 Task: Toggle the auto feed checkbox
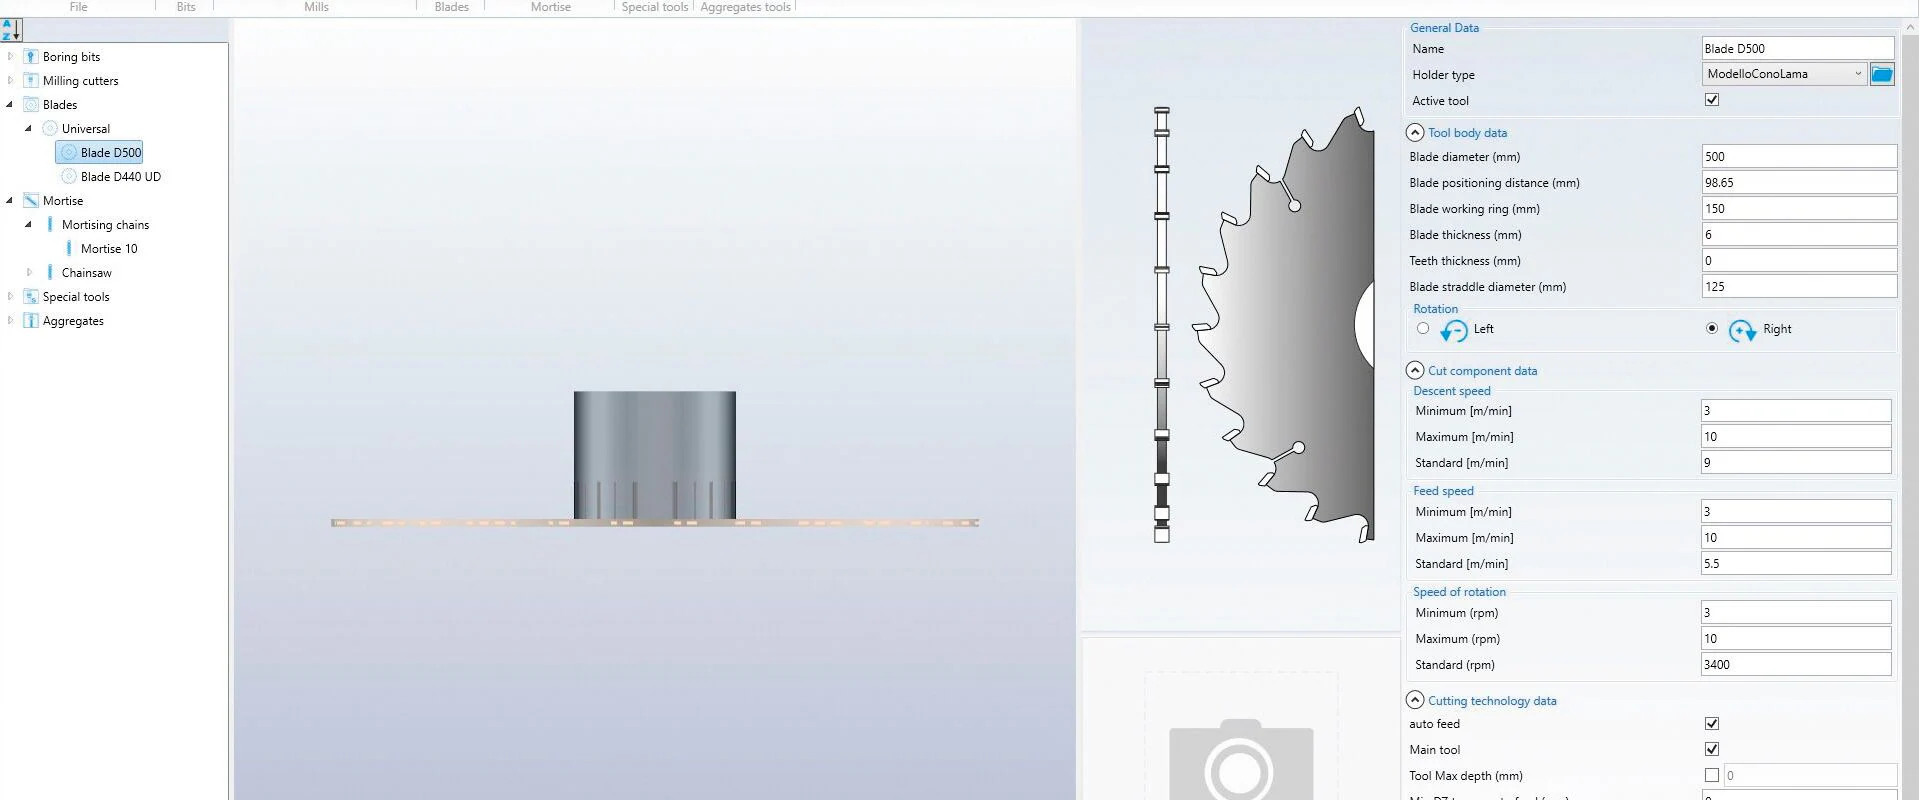pos(1712,724)
